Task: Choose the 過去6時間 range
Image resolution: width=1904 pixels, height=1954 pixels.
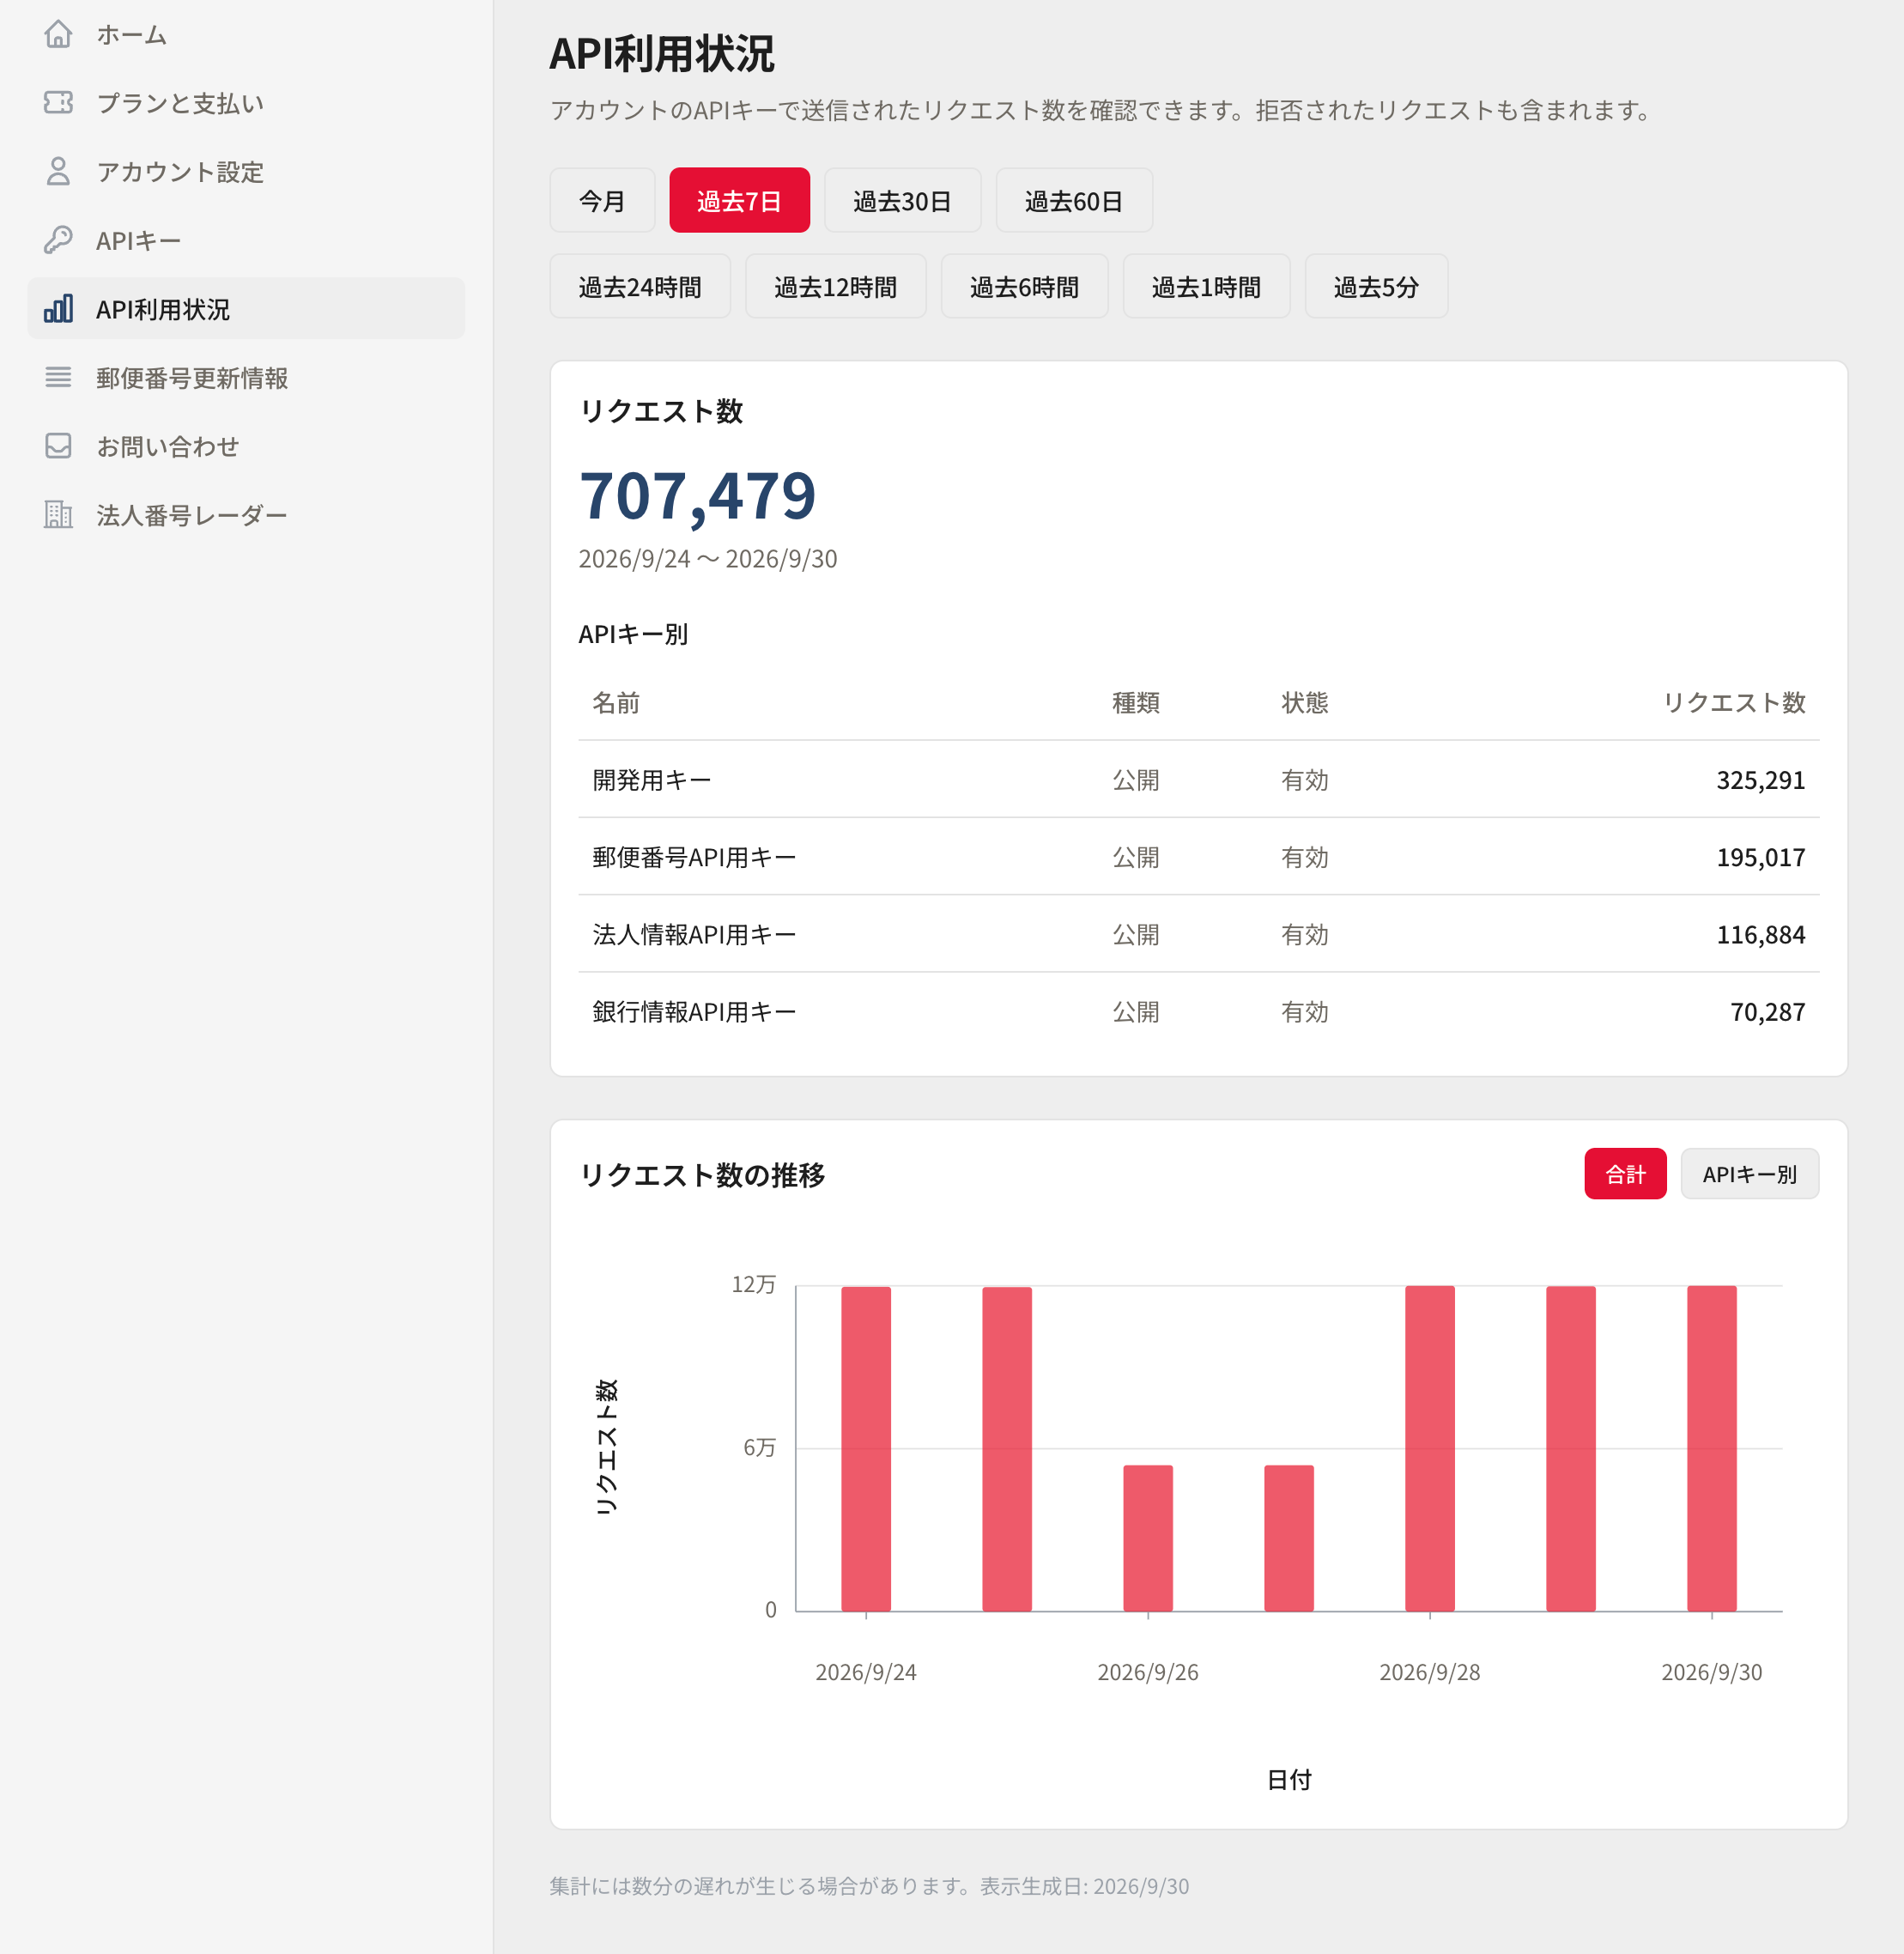Action: 1025,286
